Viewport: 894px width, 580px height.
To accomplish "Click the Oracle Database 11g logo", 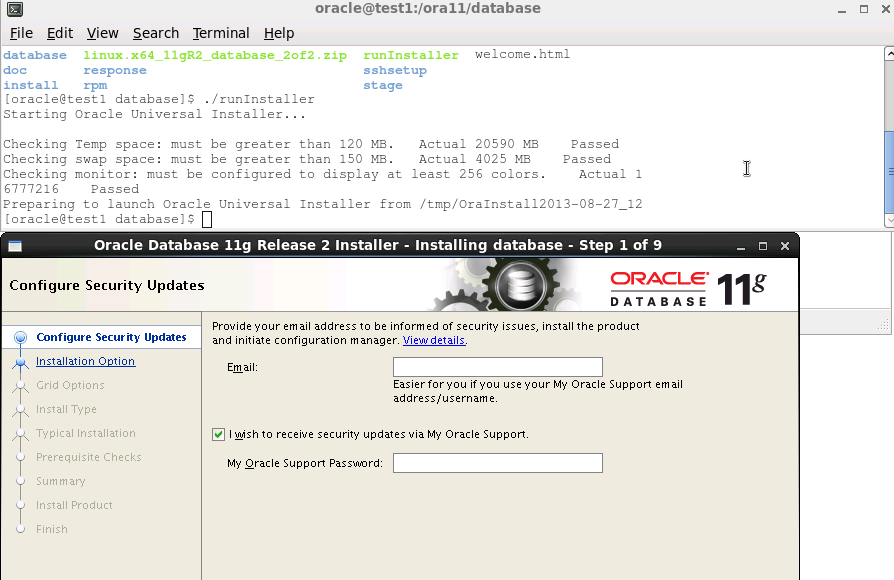I will pyautogui.click(x=688, y=289).
